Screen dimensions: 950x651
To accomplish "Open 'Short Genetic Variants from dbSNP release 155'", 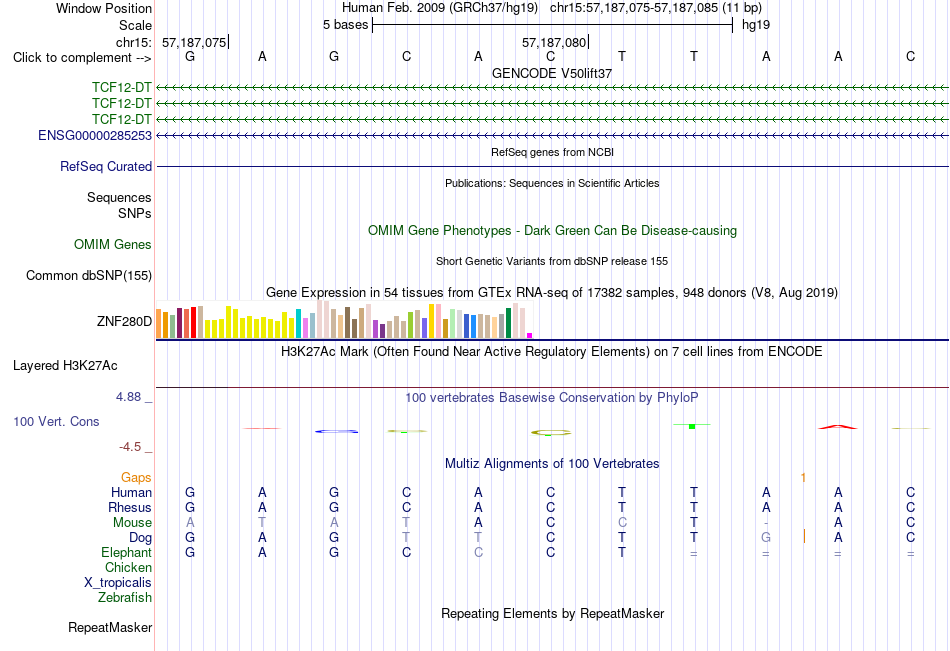I will [x=552, y=261].
